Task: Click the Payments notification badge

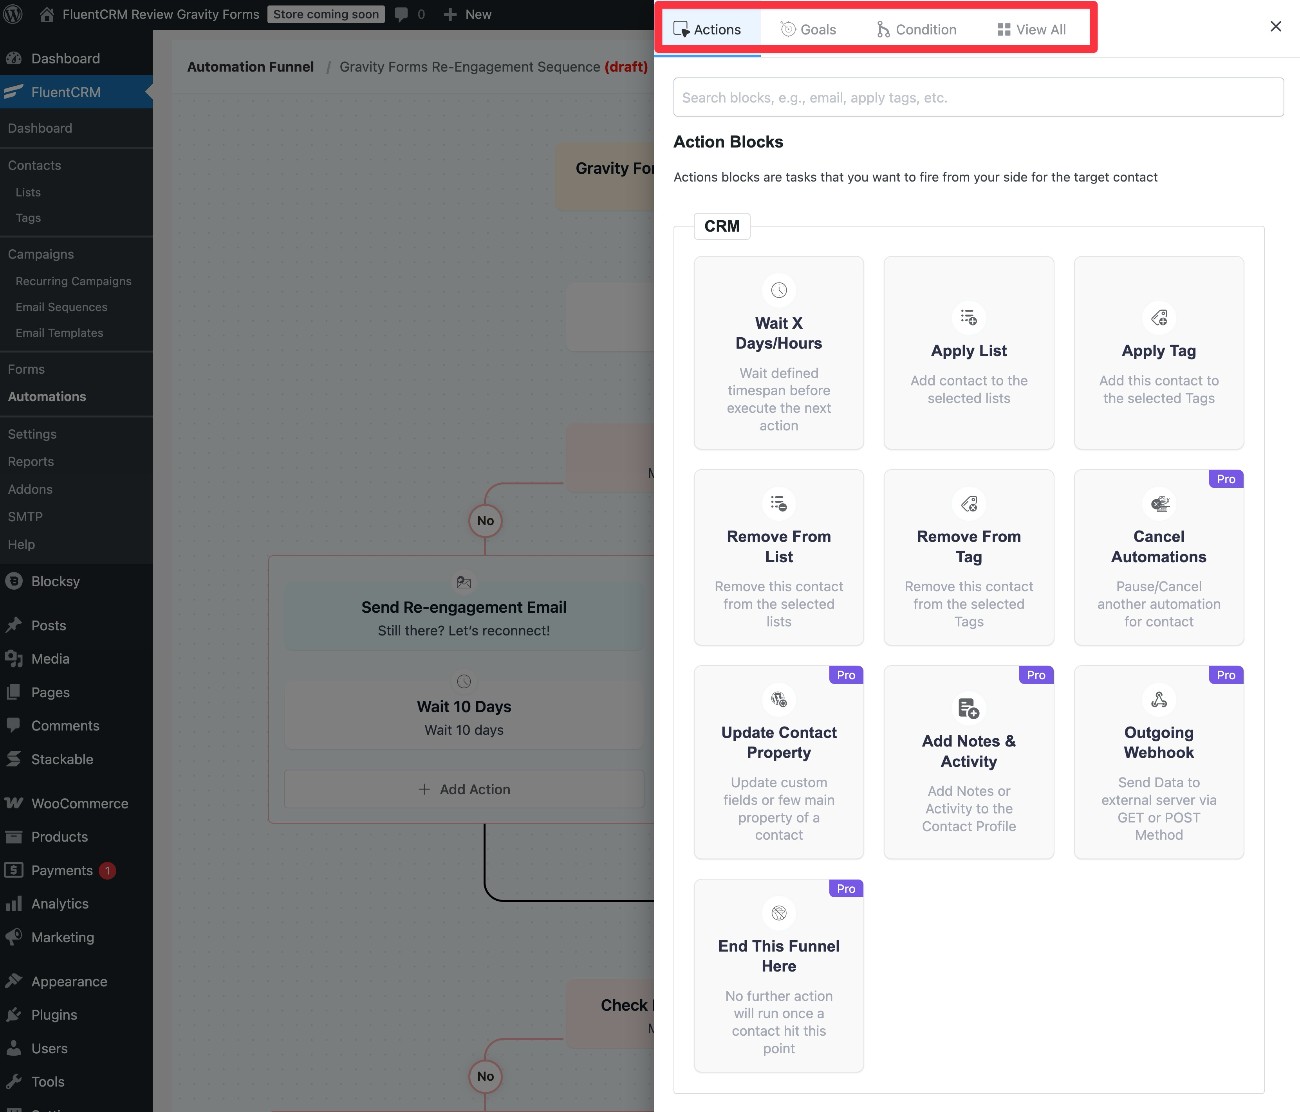Action: pyautogui.click(x=107, y=870)
